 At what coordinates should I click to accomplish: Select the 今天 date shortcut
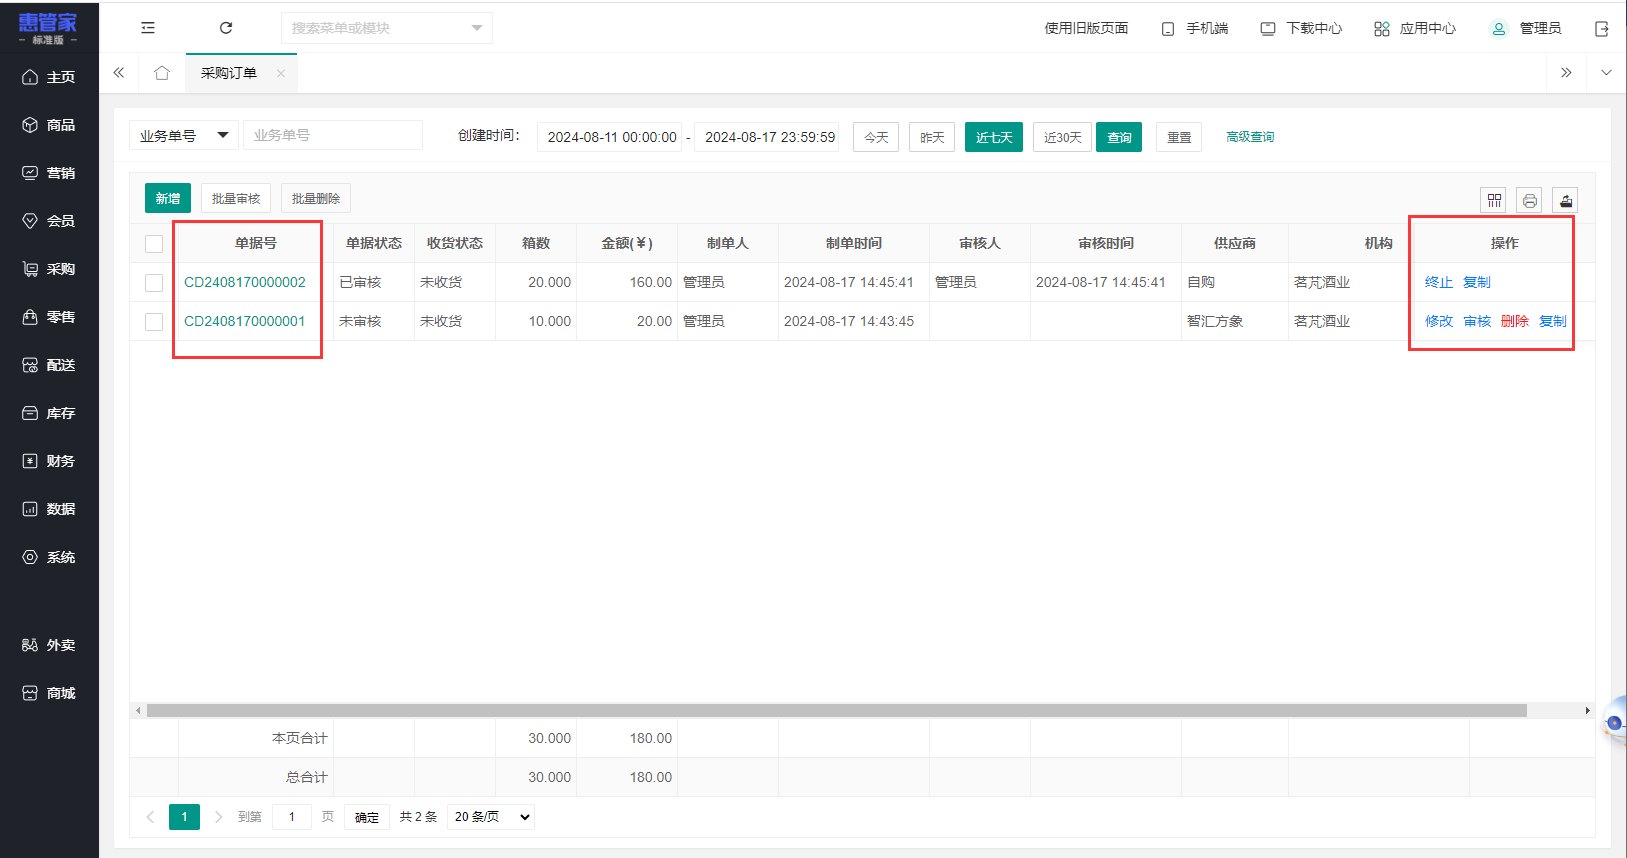tap(876, 137)
